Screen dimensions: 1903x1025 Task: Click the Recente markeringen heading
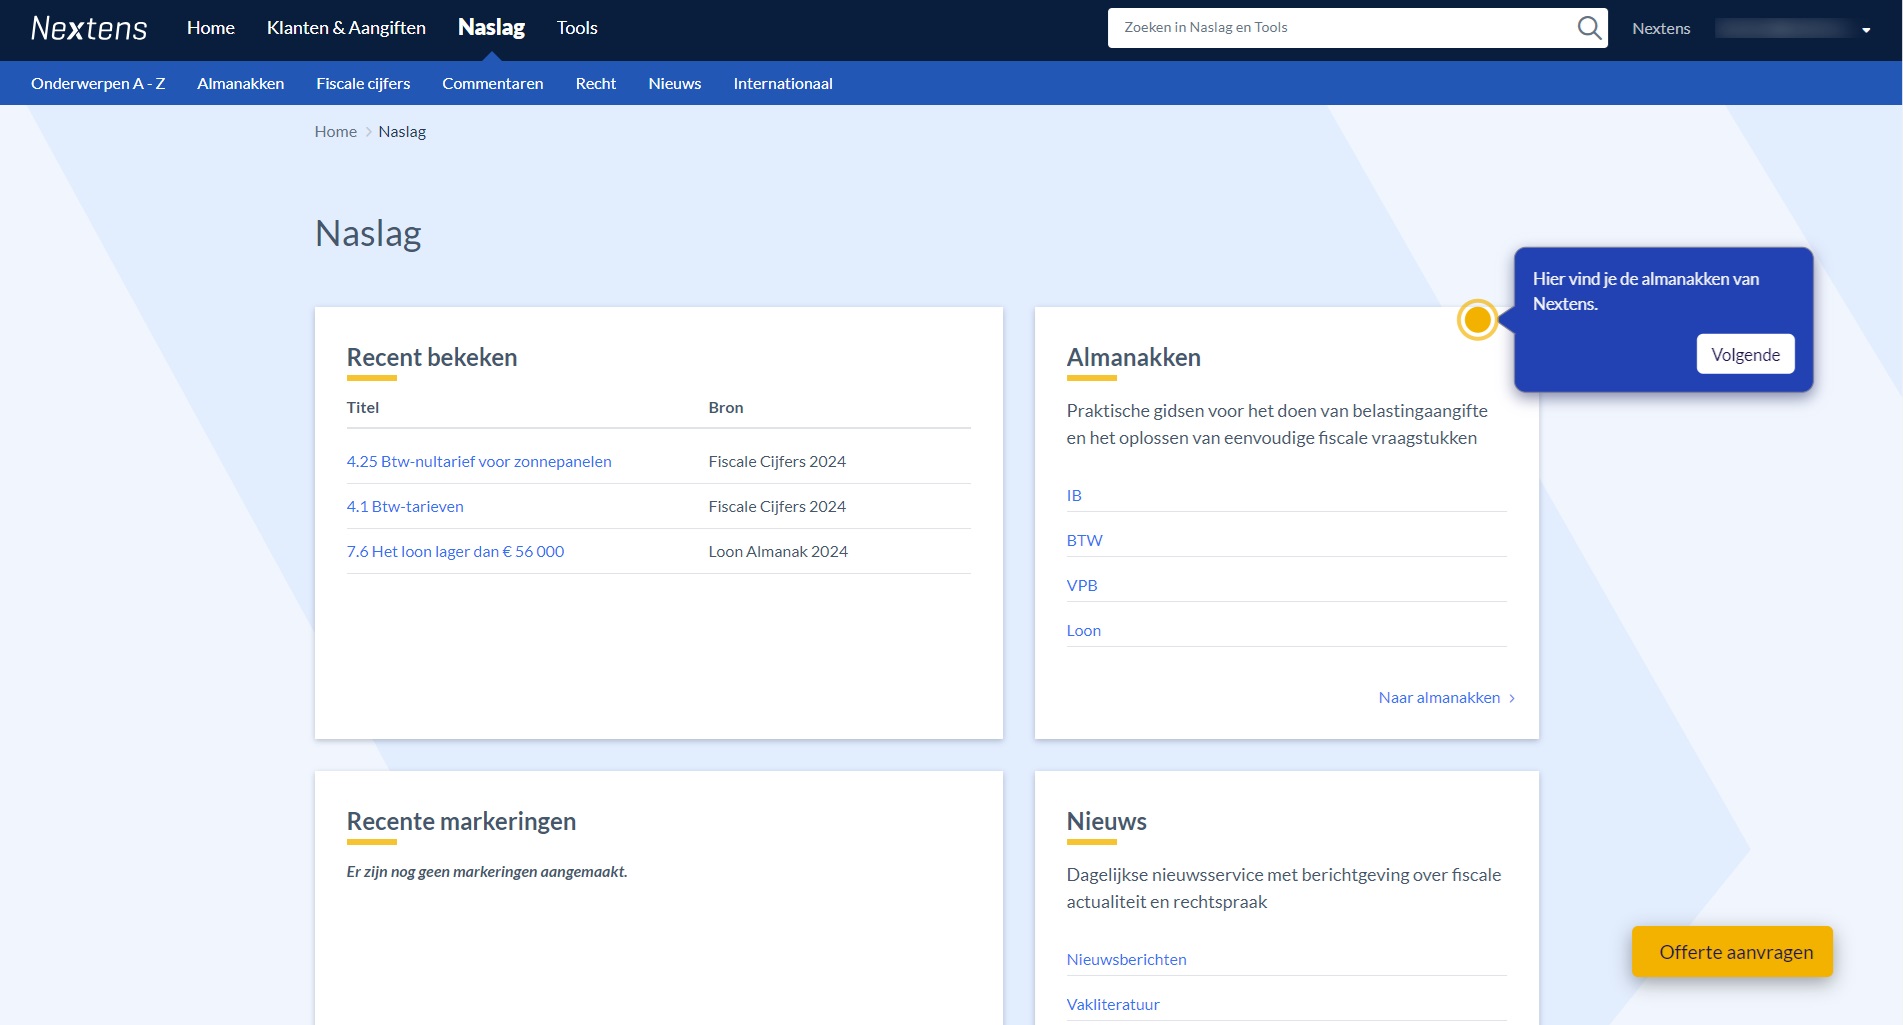coord(461,821)
